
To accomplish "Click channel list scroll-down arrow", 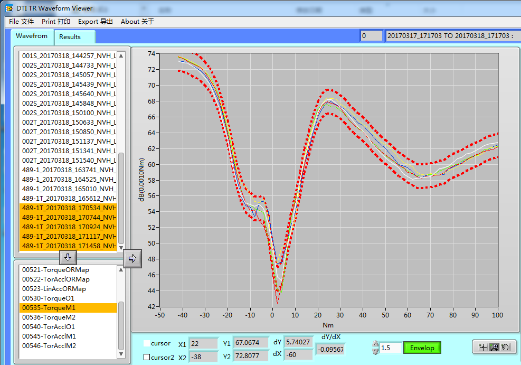I will [121, 354].
